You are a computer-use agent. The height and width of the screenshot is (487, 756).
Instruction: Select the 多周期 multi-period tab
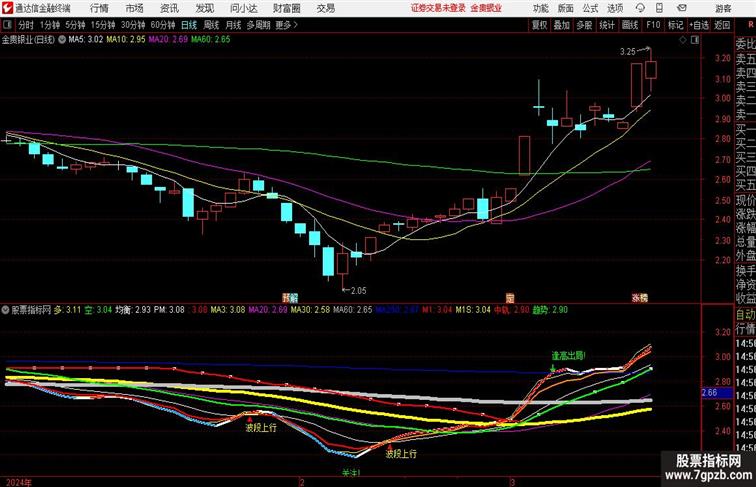[258, 25]
